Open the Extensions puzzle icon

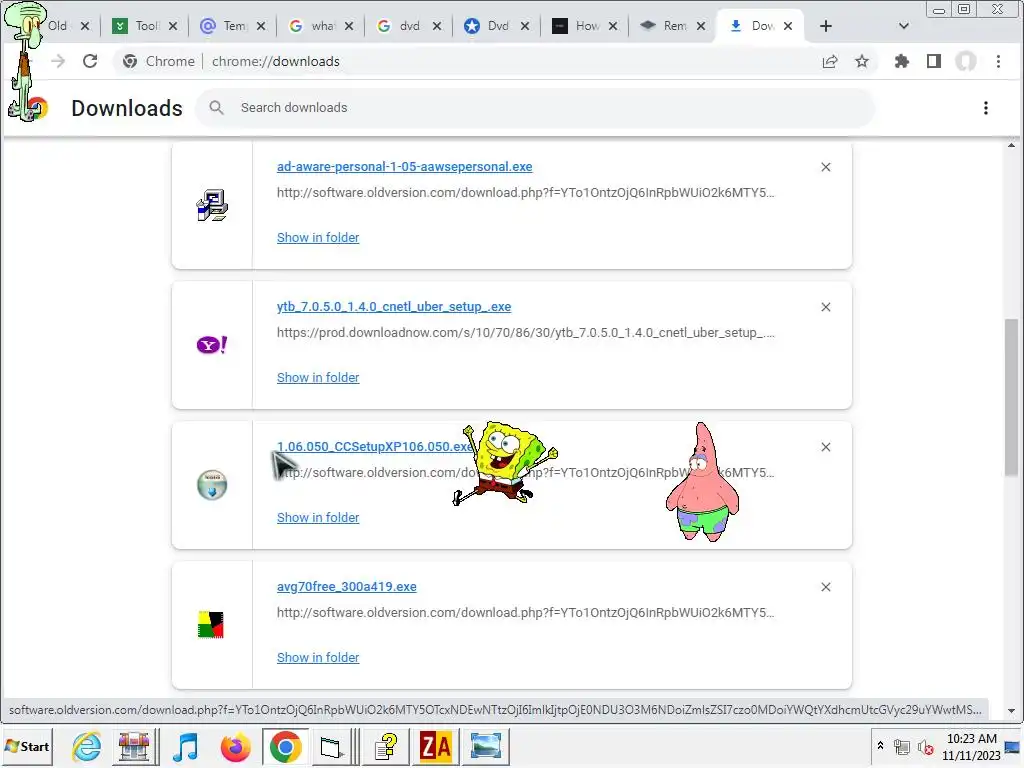point(902,61)
